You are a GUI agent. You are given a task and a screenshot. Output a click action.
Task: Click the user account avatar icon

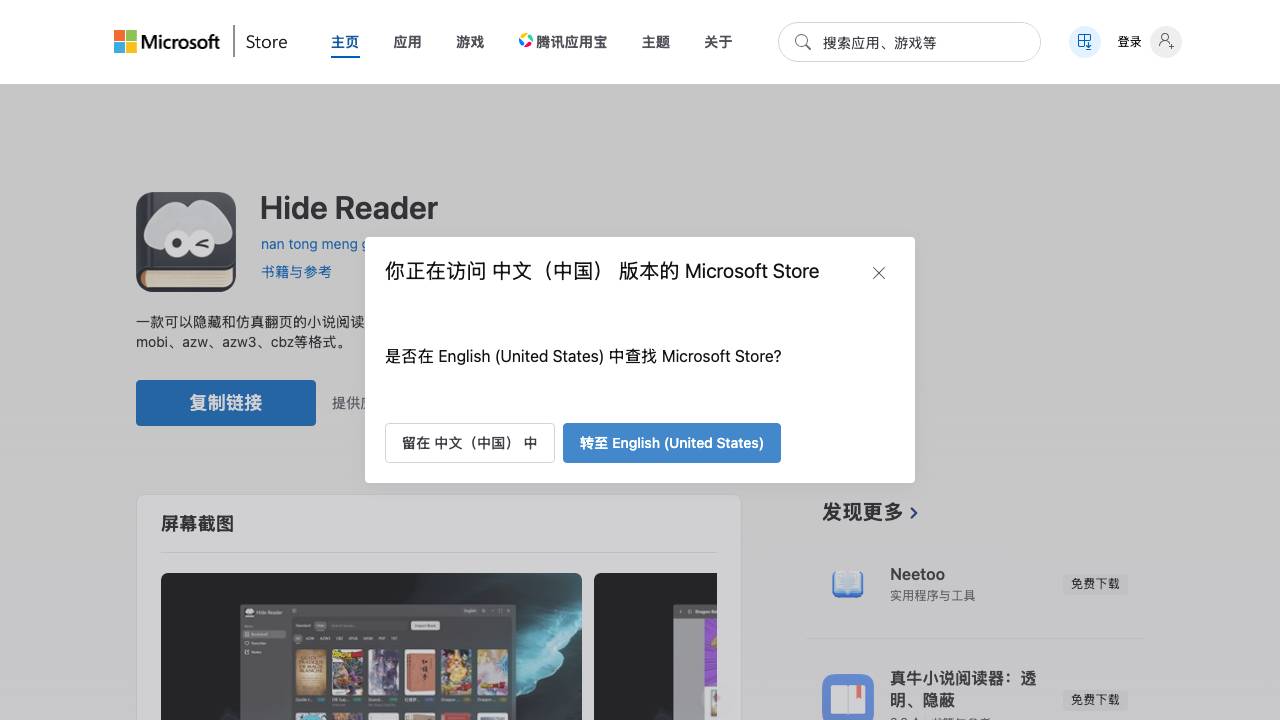pyautogui.click(x=1165, y=42)
